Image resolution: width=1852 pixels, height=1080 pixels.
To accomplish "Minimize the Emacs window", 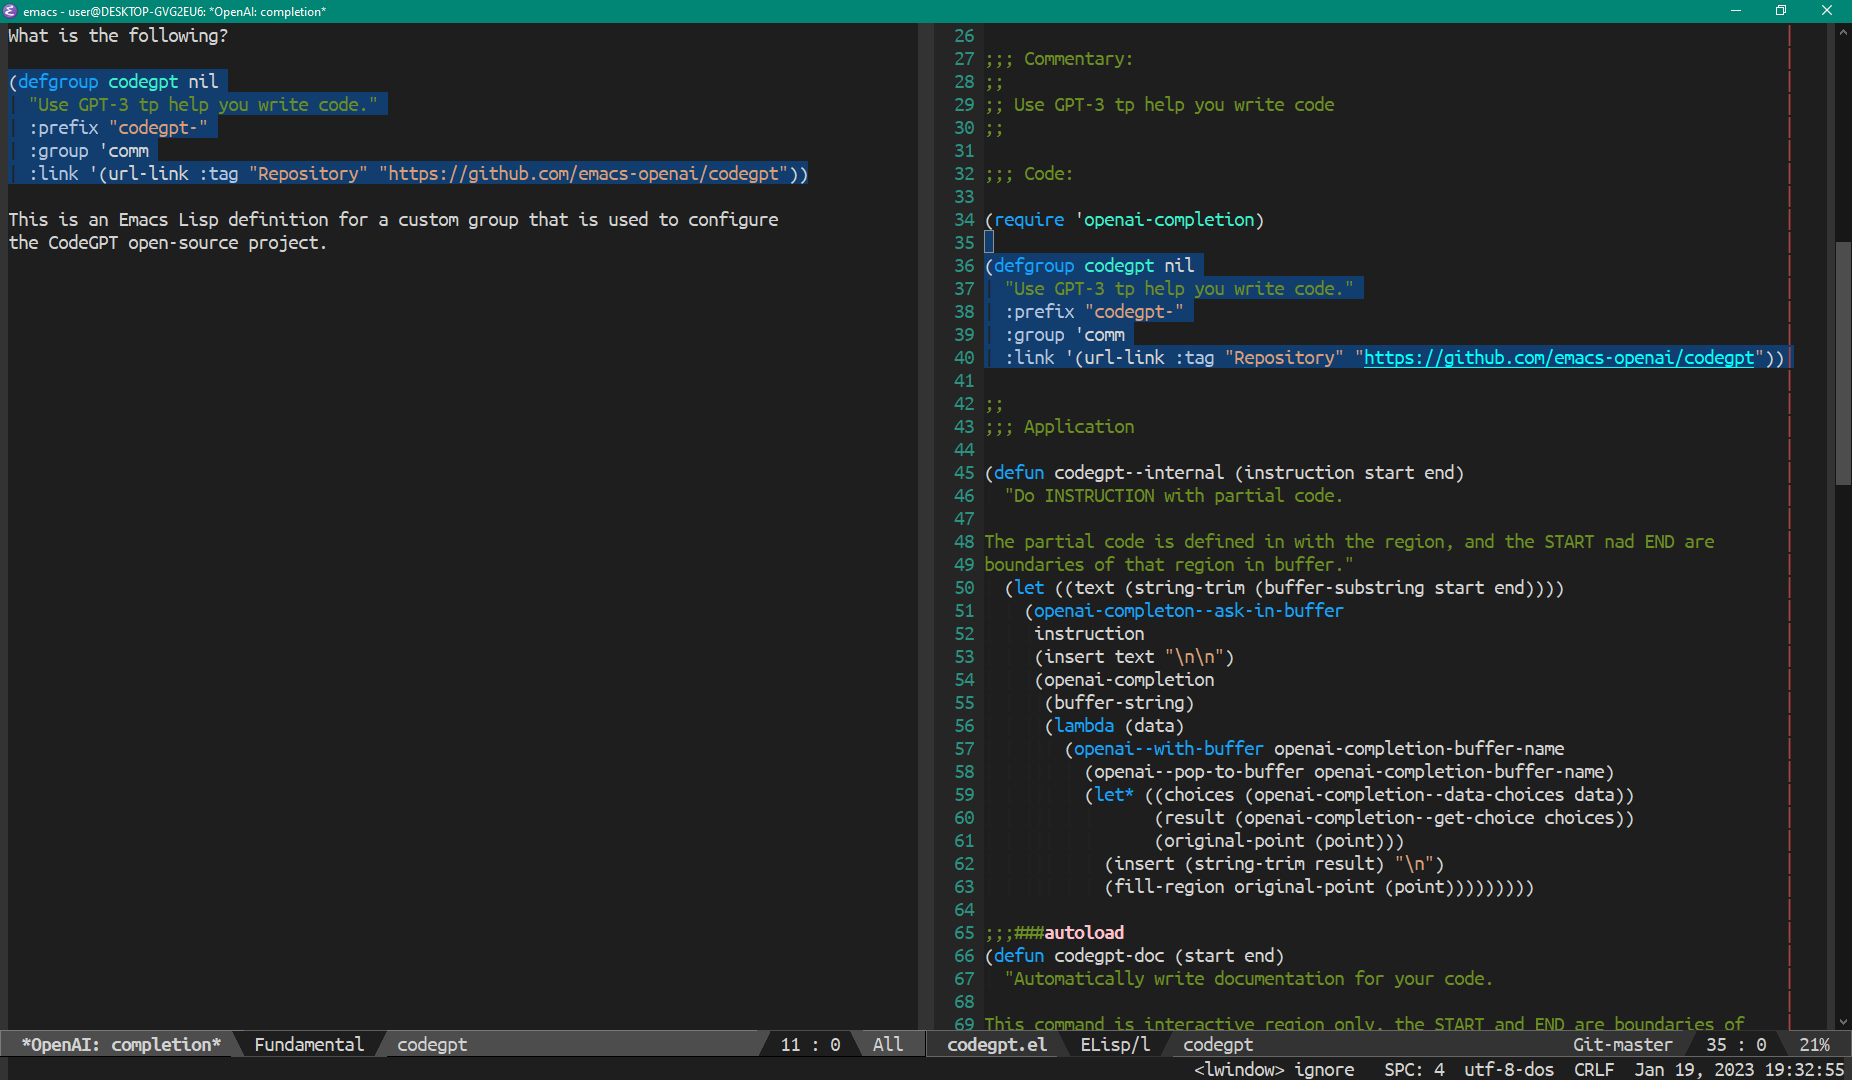I will pos(1735,11).
